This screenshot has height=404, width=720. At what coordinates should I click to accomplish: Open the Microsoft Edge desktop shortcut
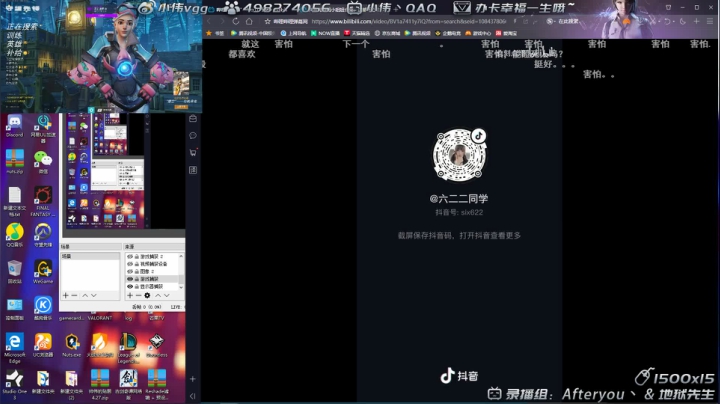15,348
